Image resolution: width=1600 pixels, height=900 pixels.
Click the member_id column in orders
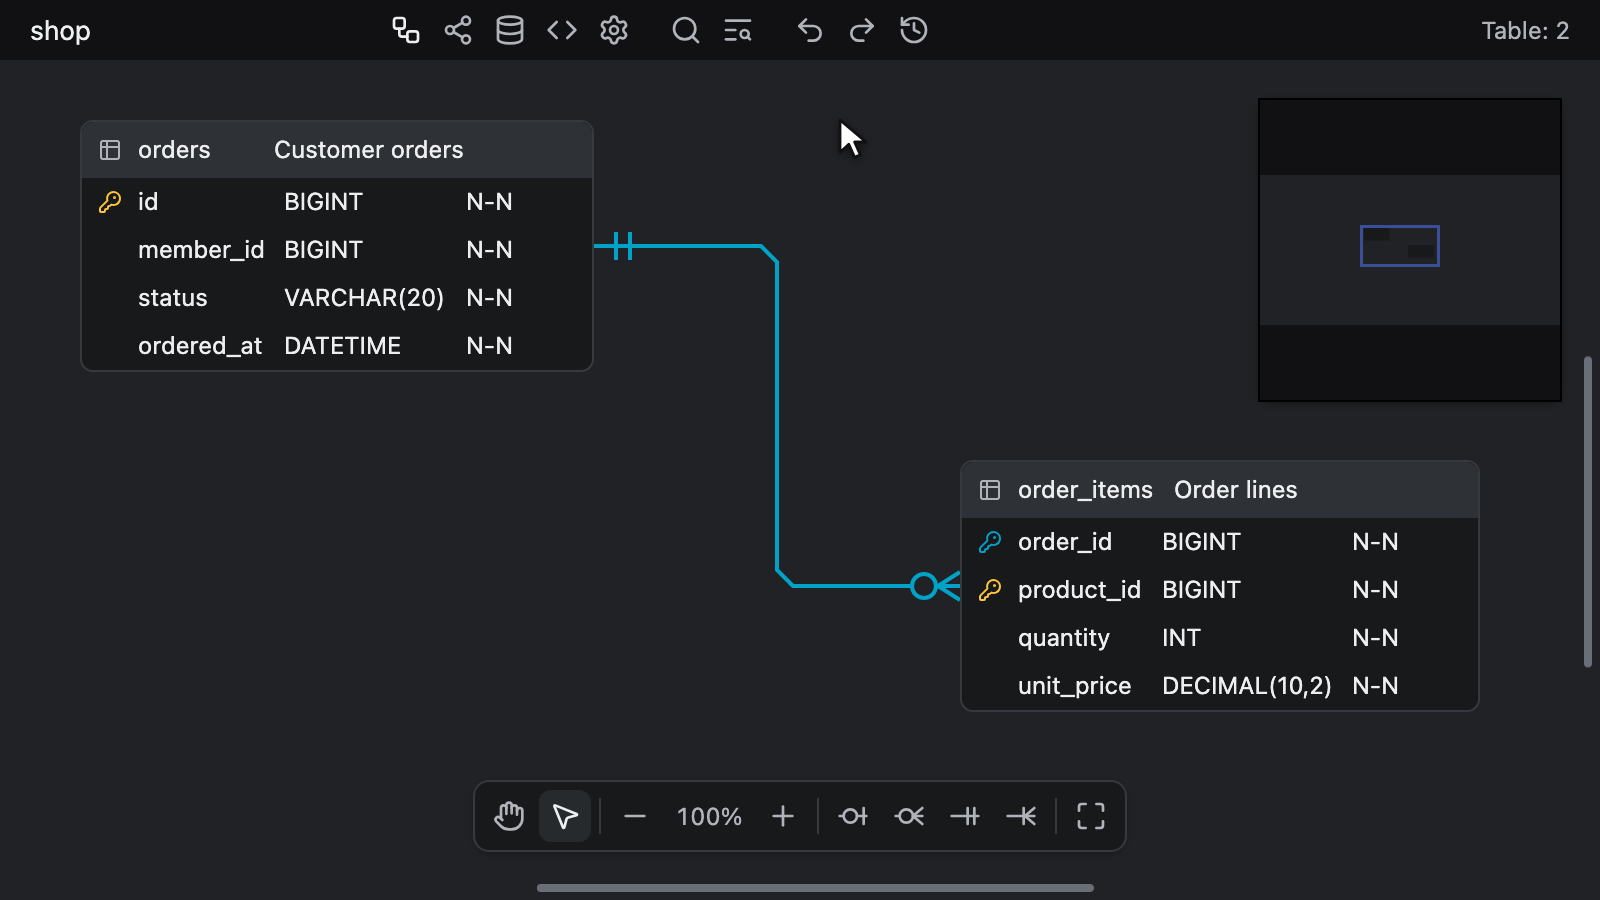[201, 250]
